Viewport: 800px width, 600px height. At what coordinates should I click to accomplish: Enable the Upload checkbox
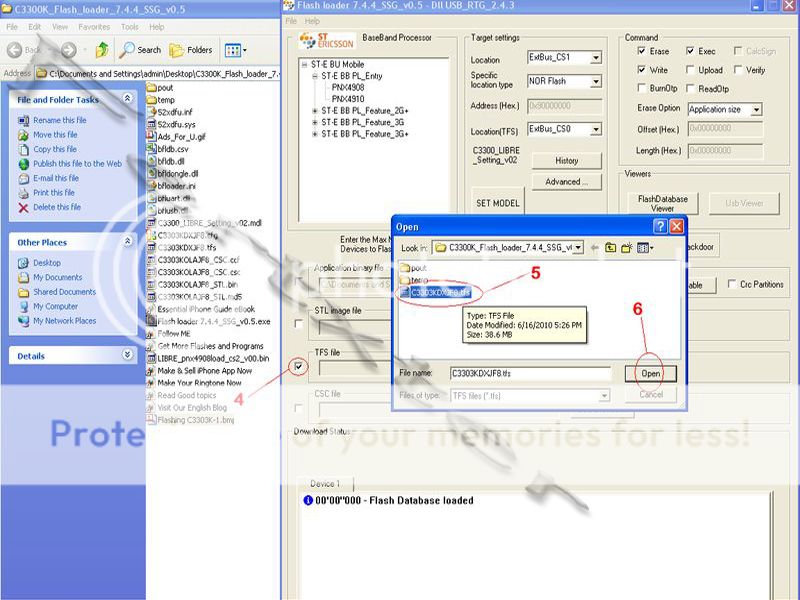click(x=690, y=71)
